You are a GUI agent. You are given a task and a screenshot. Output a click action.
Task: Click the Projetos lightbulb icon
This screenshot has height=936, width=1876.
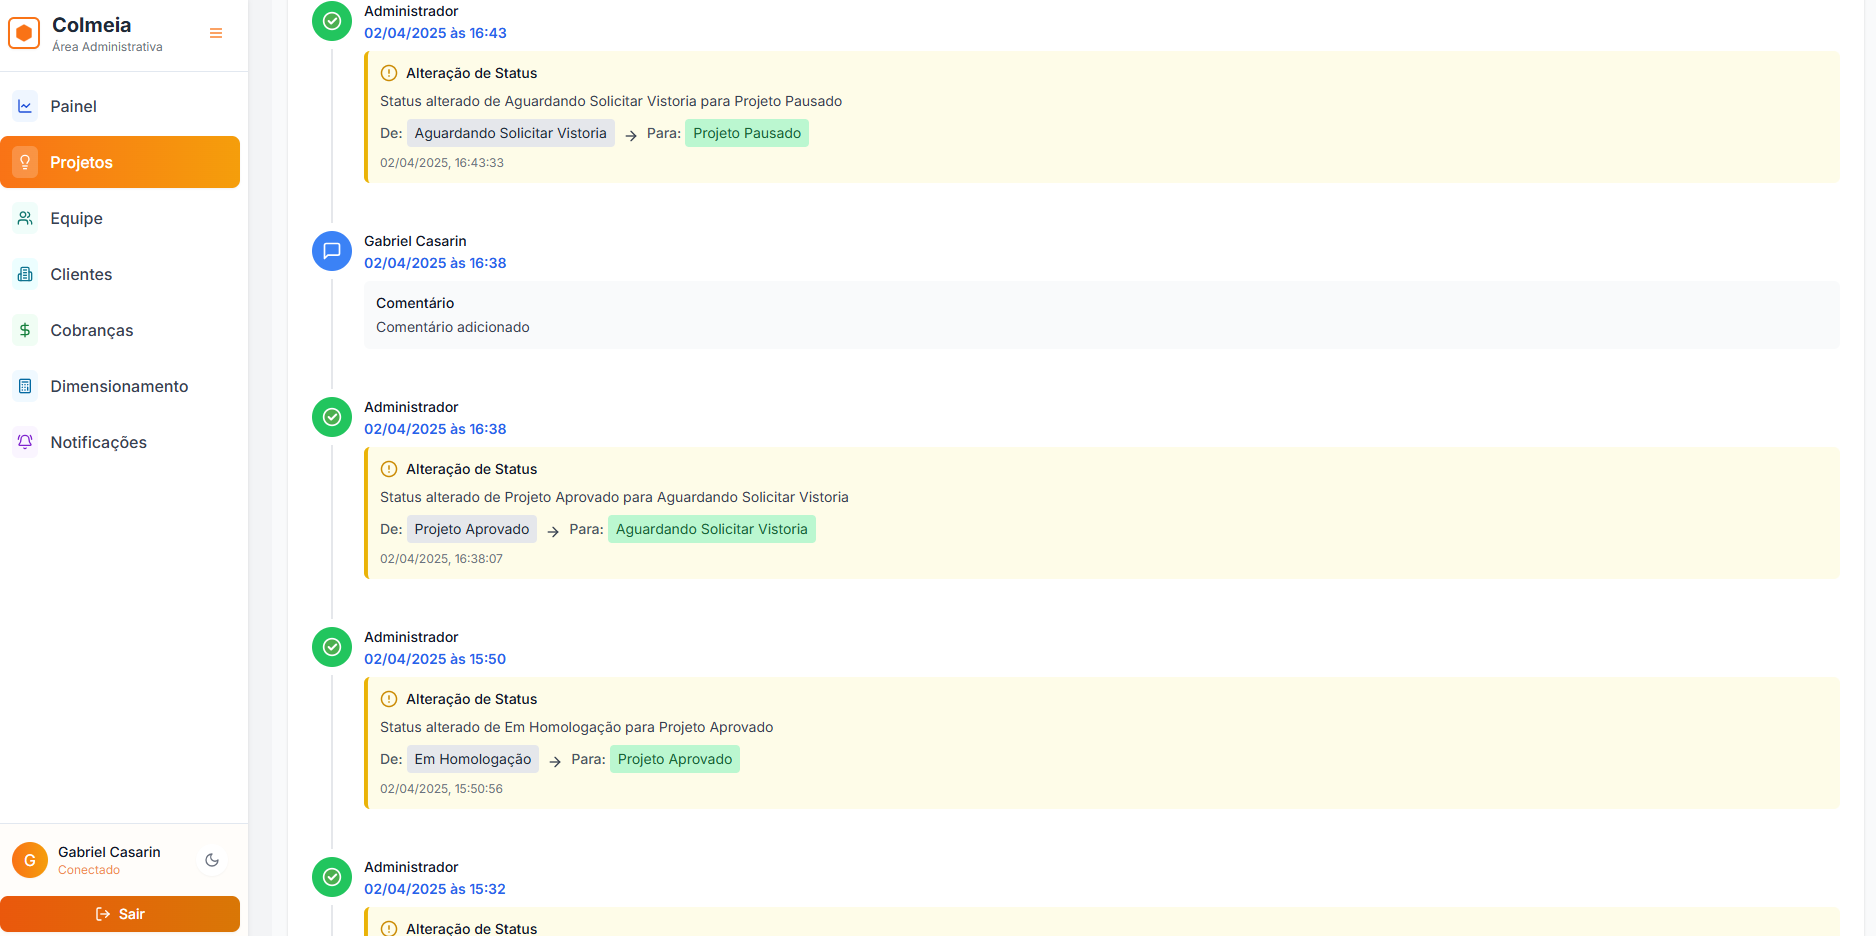[25, 162]
